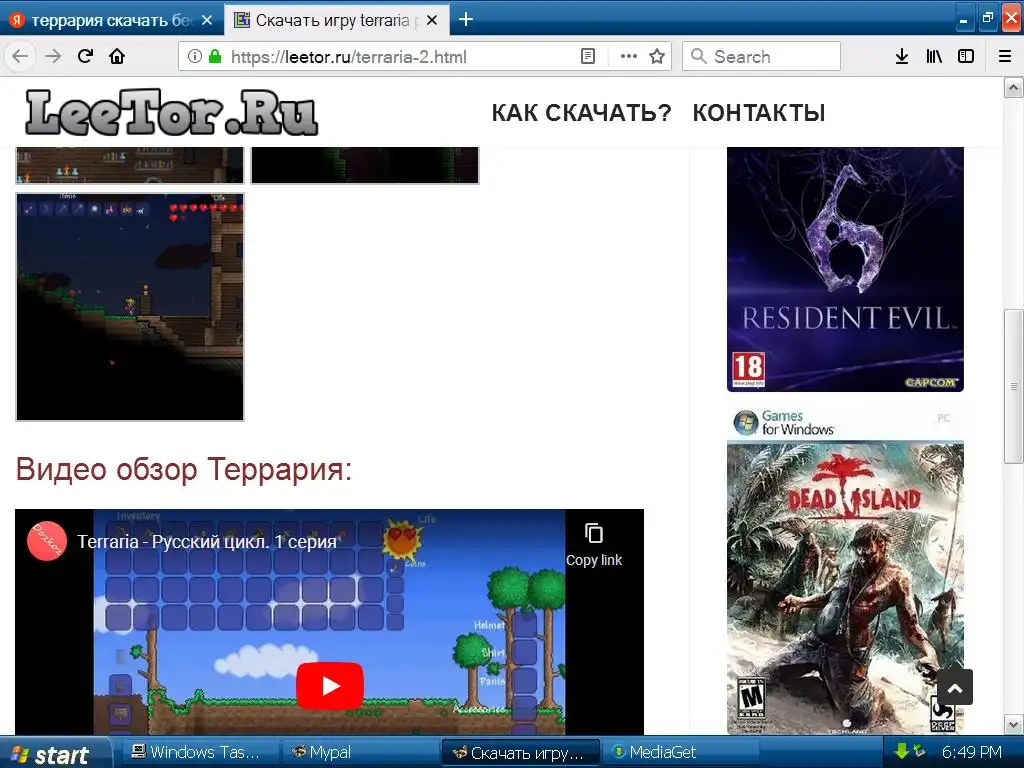Click the YouTube channel avatar icon
Viewport: 1024px width, 768px height.
(x=47, y=541)
